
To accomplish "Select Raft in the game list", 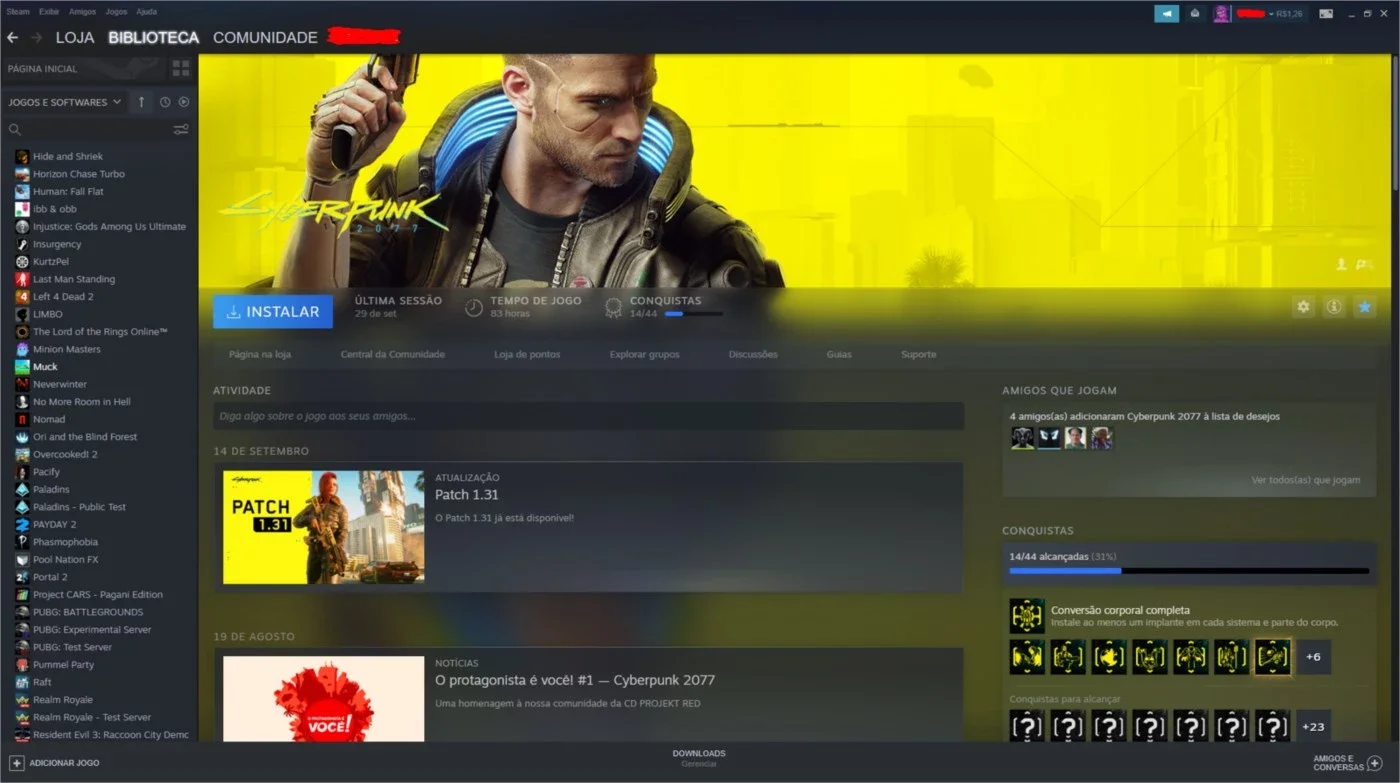I will pyautogui.click(x=42, y=682).
